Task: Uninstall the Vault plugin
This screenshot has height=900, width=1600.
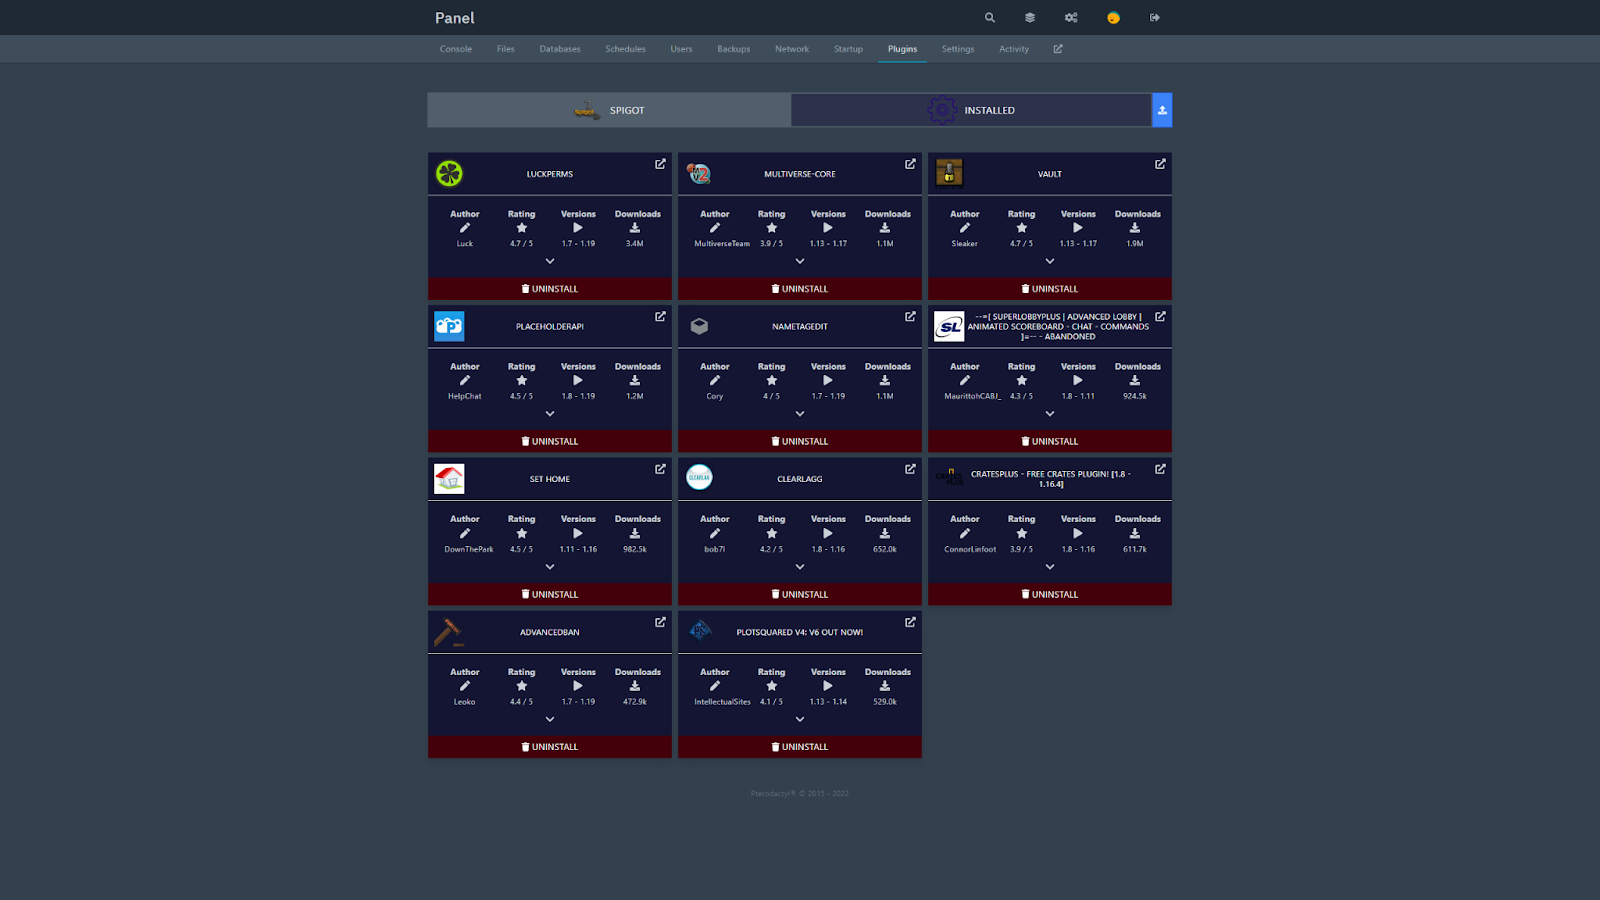Action: point(1050,289)
